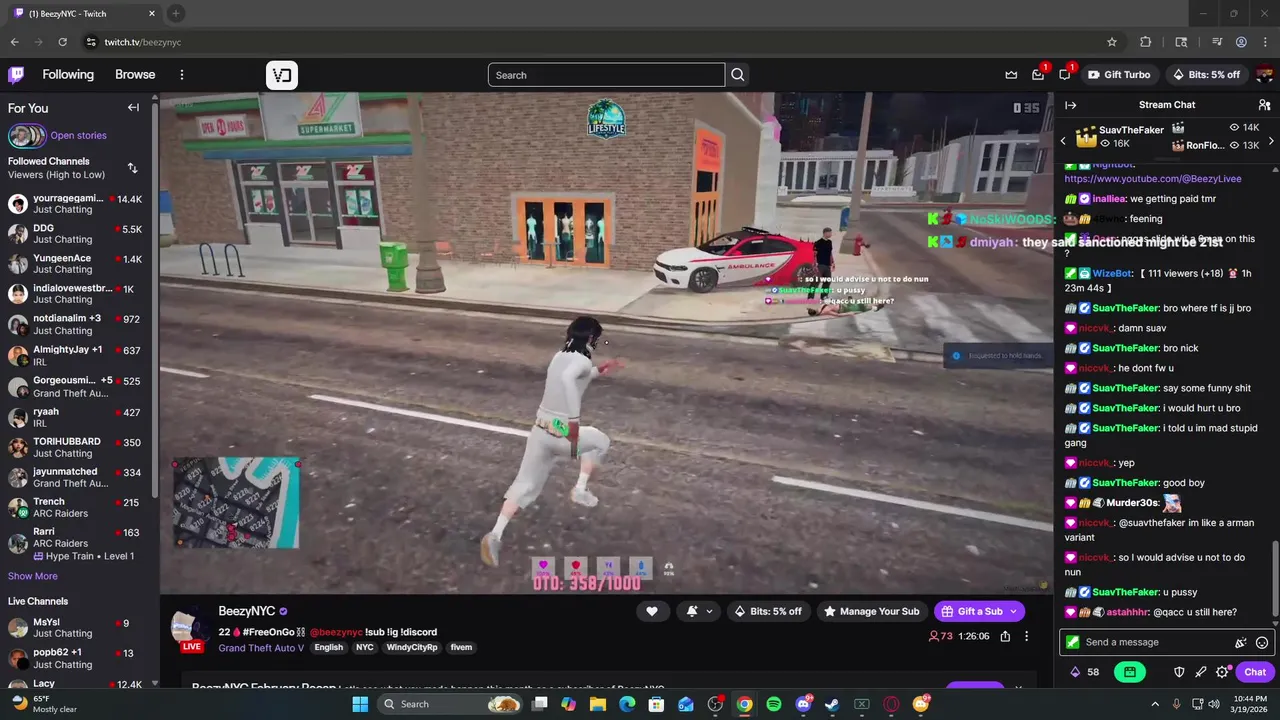Click top bar Bits: 5% off button
The image size is (1280, 720).
(x=1205, y=75)
